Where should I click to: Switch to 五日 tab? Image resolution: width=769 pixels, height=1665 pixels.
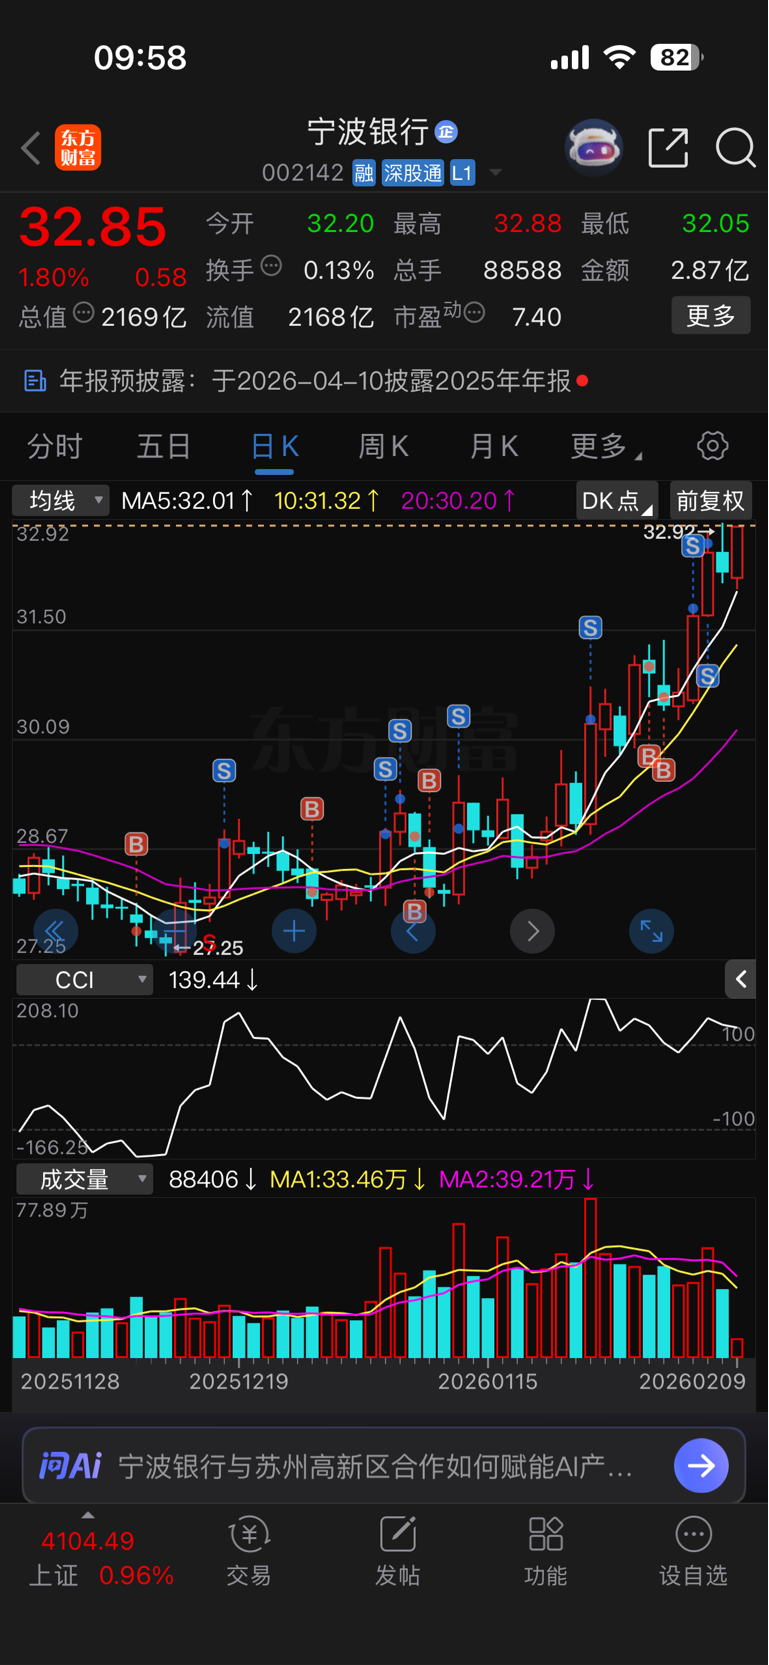tap(164, 446)
